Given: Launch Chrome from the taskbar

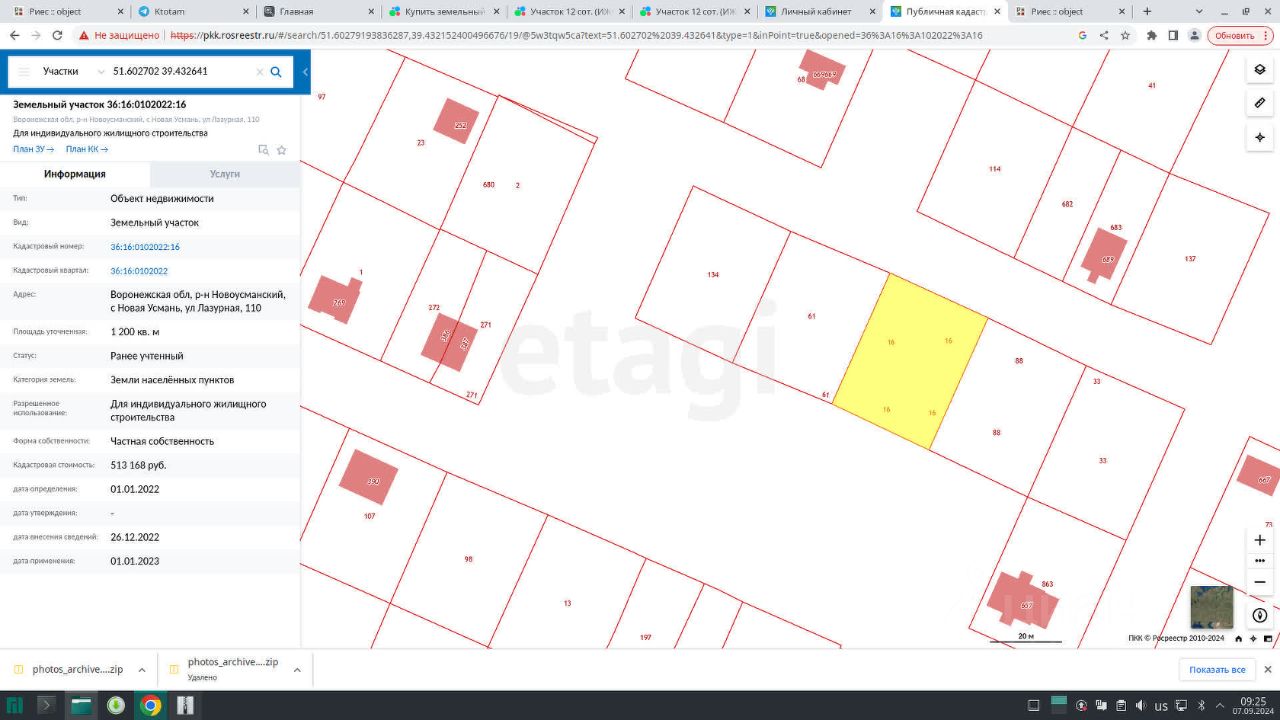Looking at the screenshot, I should click(x=151, y=705).
